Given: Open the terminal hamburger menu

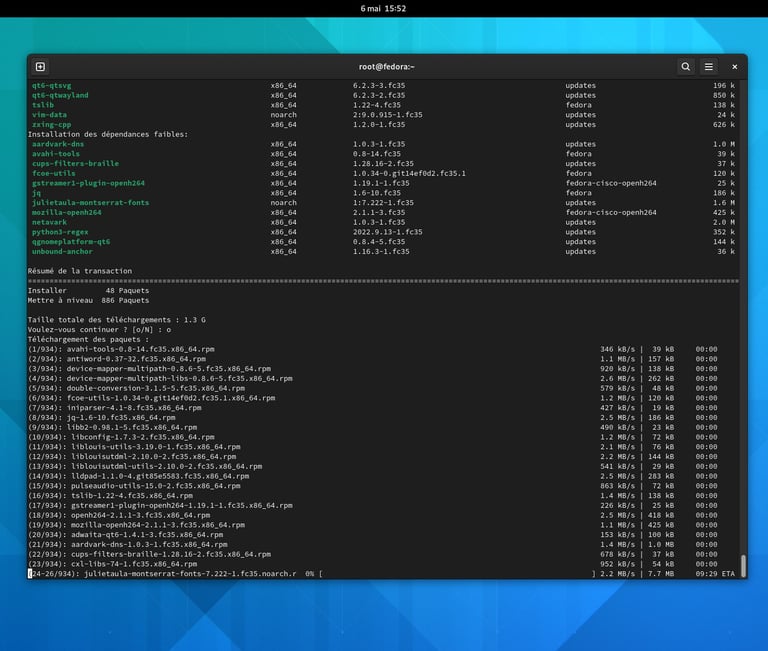Looking at the screenshot, I should tap(709, 67).
